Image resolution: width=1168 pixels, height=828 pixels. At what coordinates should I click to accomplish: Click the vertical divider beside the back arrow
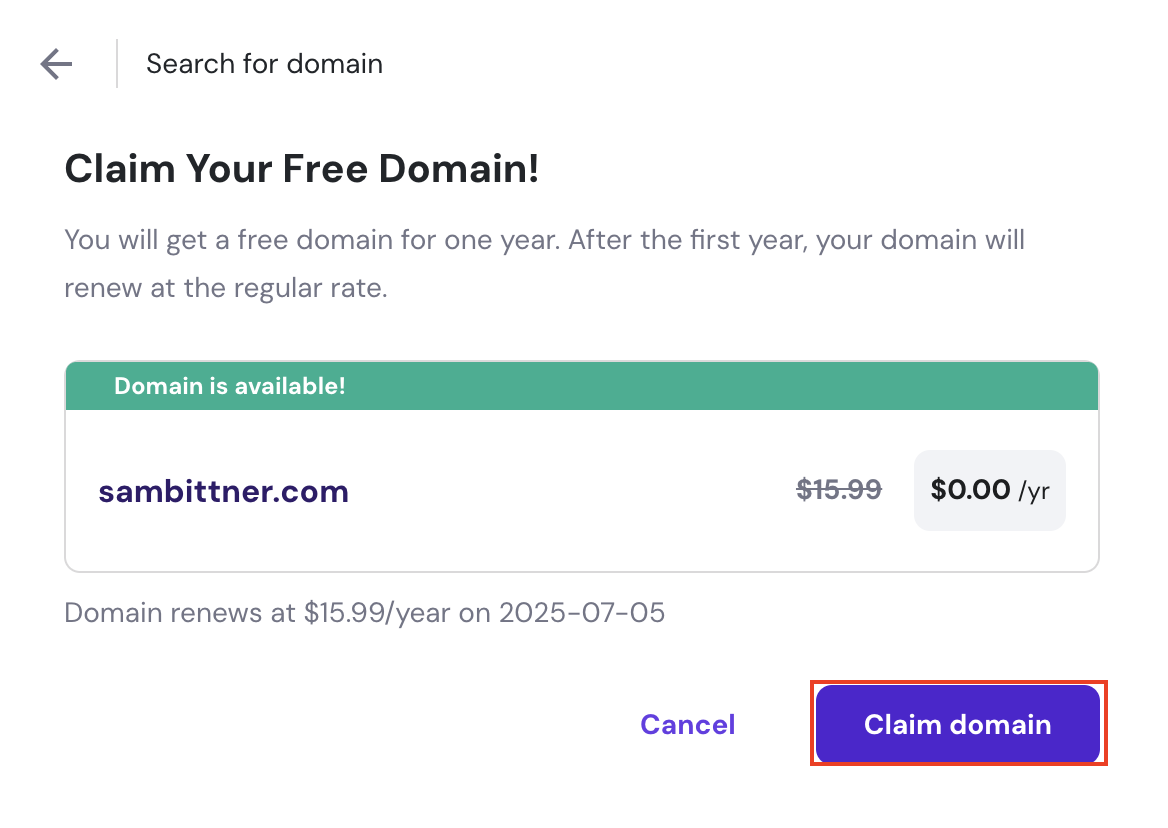[x=117, y=64]
